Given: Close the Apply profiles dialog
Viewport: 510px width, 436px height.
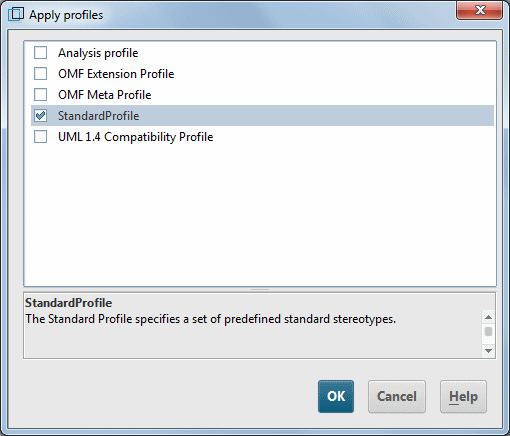Looking at the screenshot, I should (x=479, y=10).
